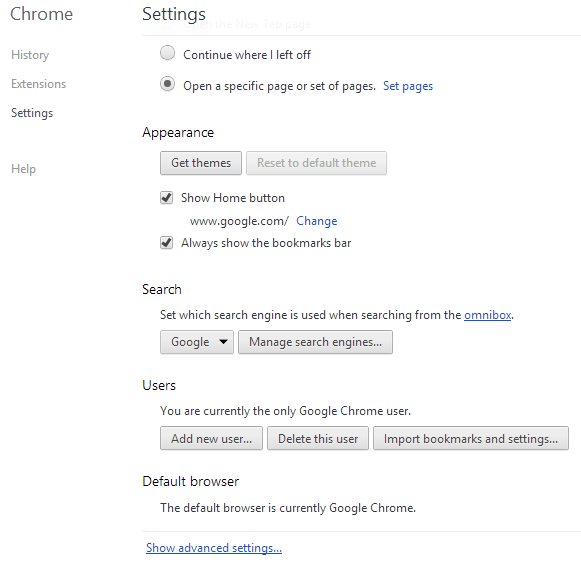Screen dimensions: 581x575
Task: Uncheck the Show Home button checkbox
Action: 166,197
